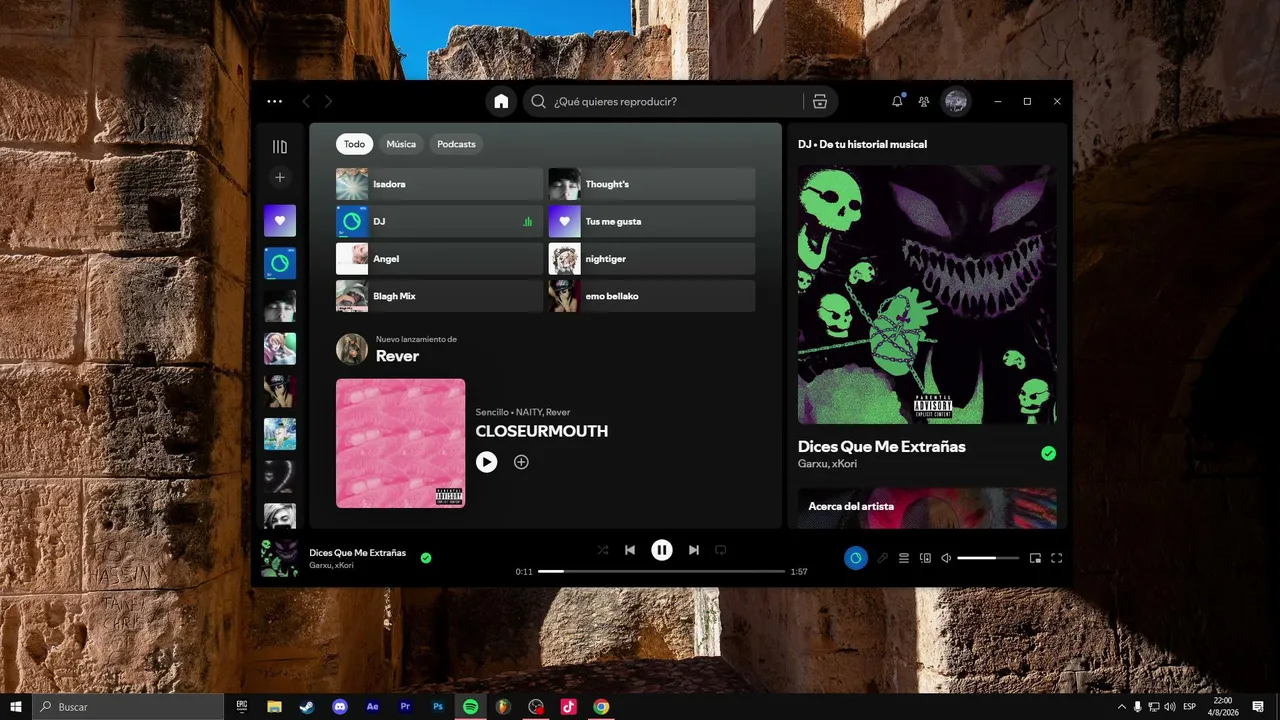Open the Thought's tile
Image resolution: width=1280 pixels, height=720 pixels.
point(652,184)
